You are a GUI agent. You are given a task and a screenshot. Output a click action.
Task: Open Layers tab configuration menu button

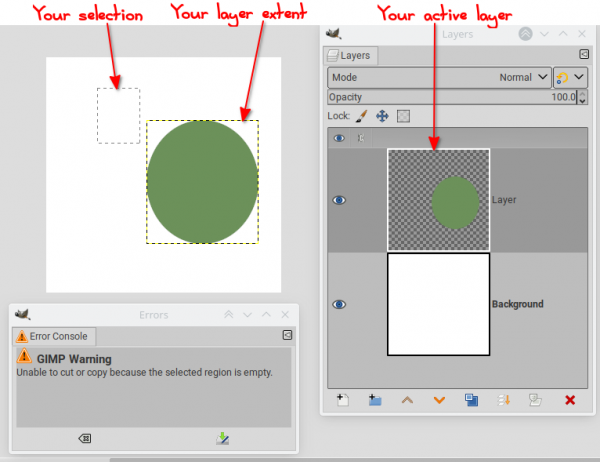point(584,54)
